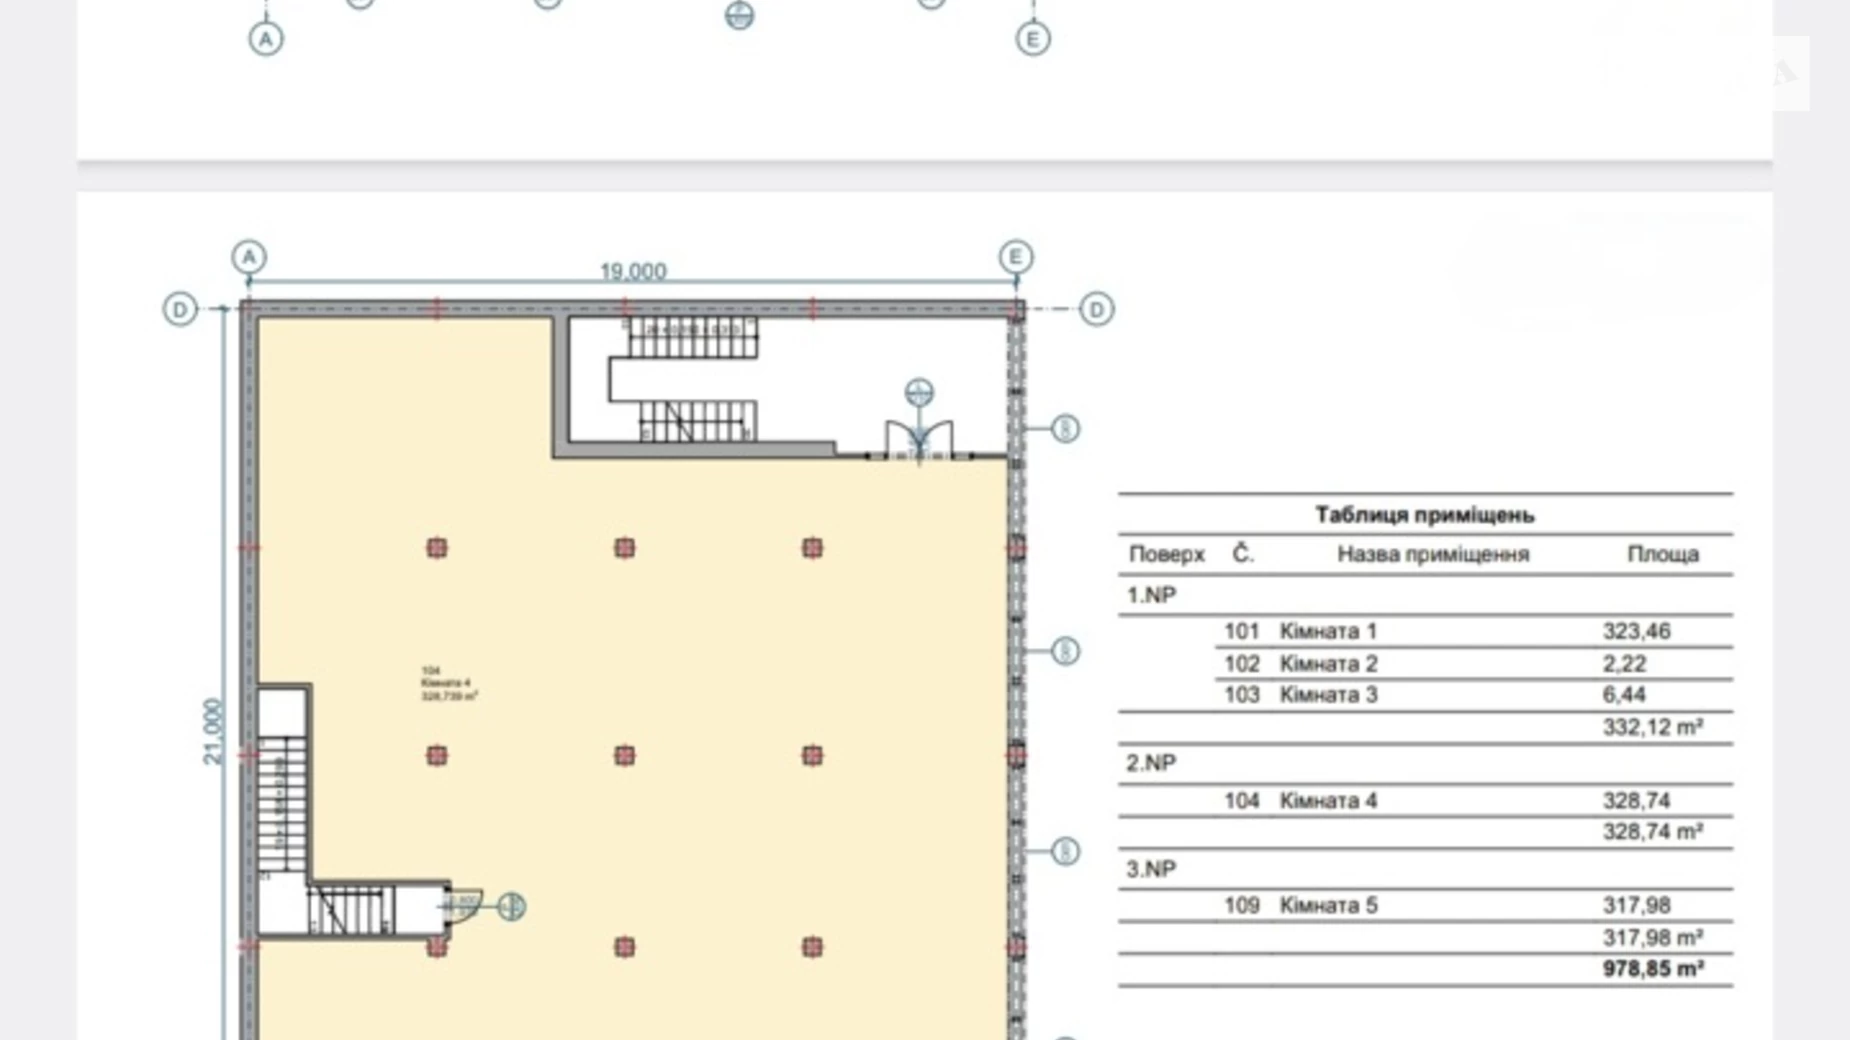Click the 'Площа' column header
Viewport: 1850px width, 1040px height.
click(x=1662, y=554)
